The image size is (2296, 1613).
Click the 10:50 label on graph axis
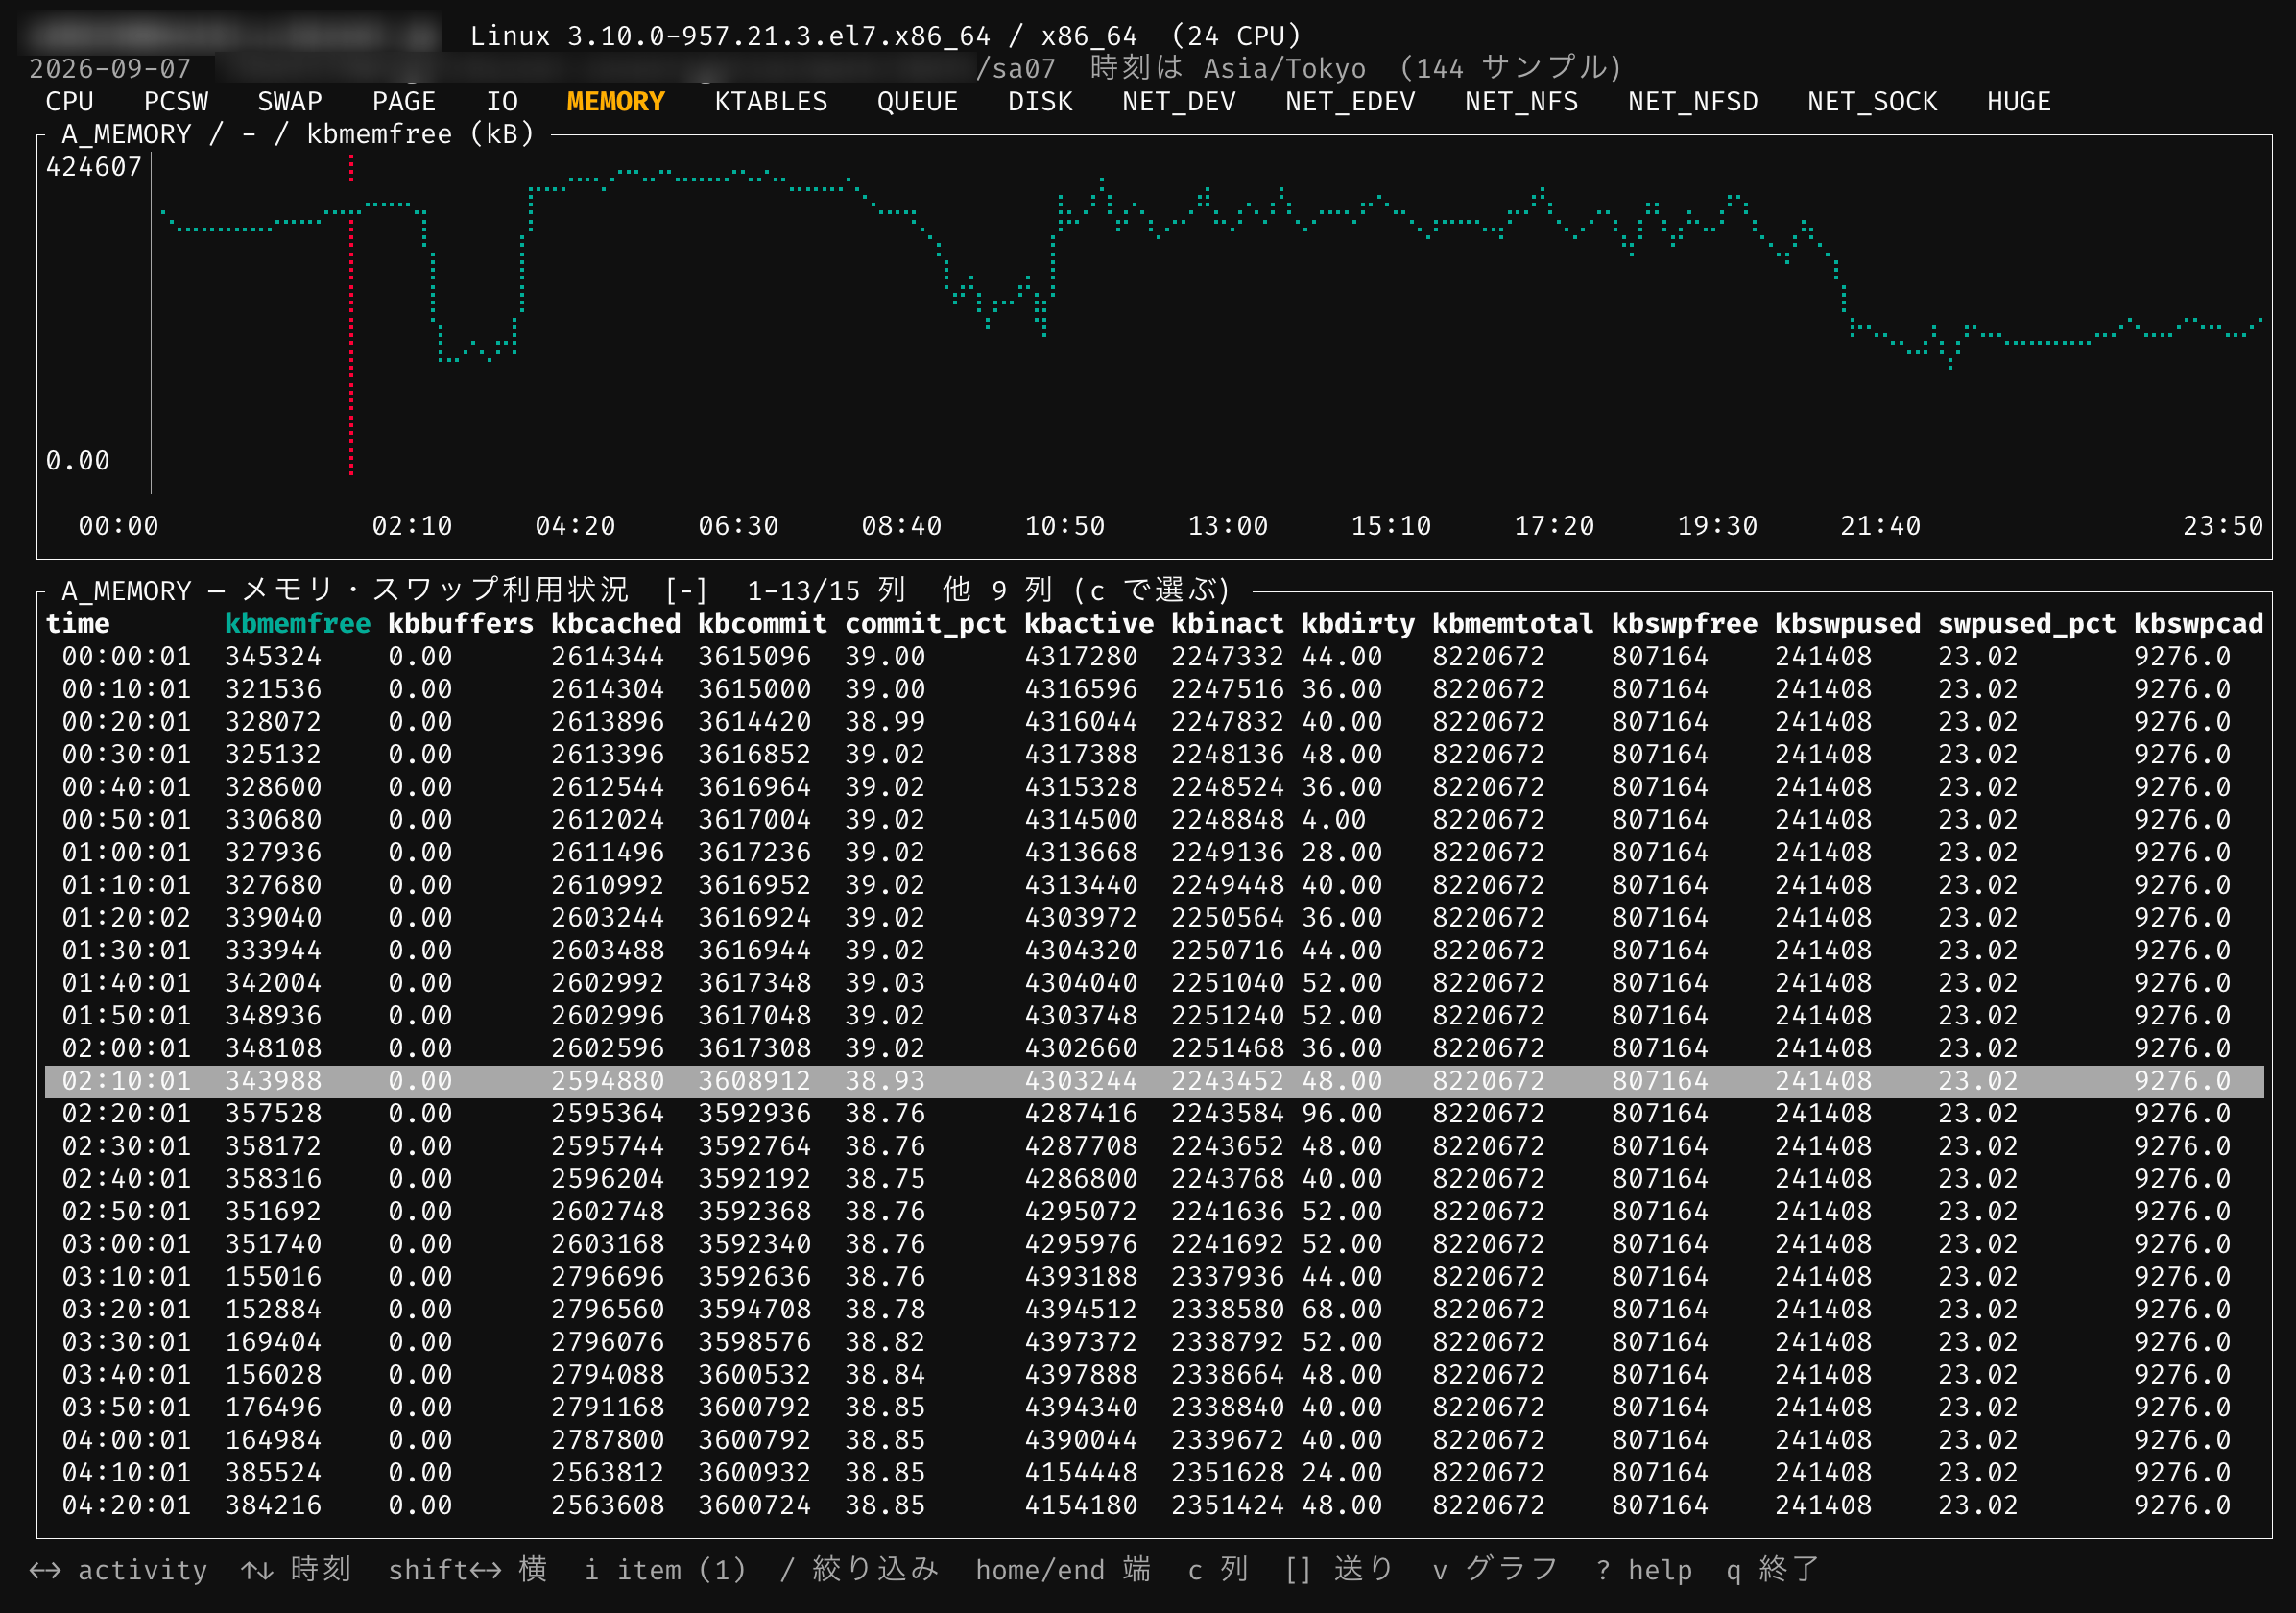[x=1064, y=526]
